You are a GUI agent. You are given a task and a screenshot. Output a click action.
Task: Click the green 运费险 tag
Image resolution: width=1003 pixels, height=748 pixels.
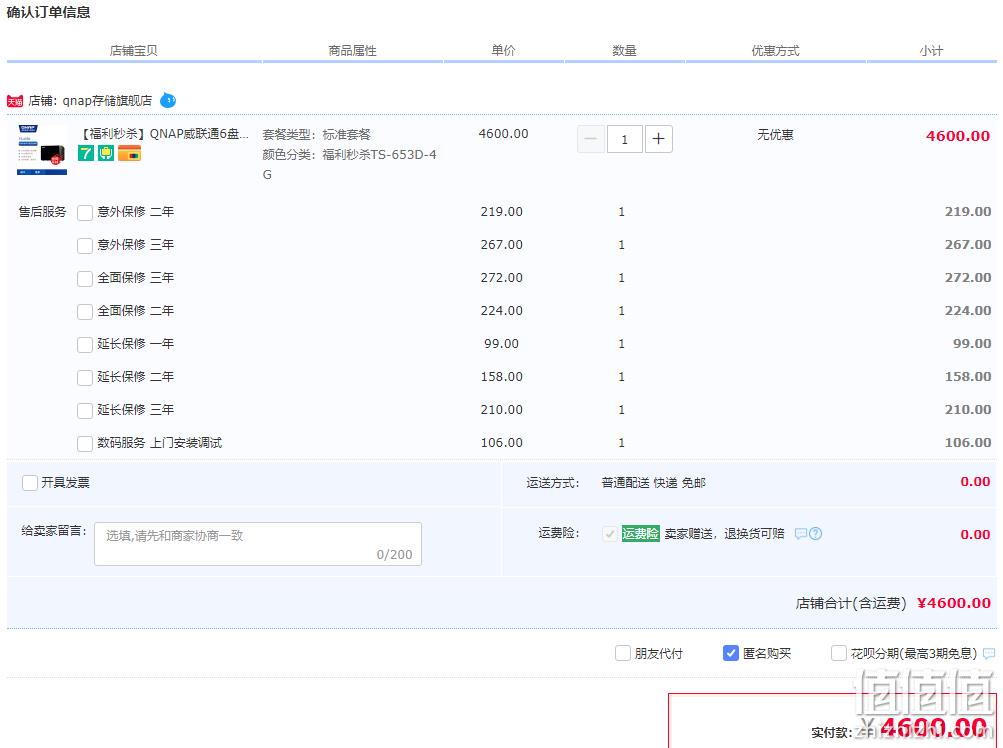pos(640,534)
